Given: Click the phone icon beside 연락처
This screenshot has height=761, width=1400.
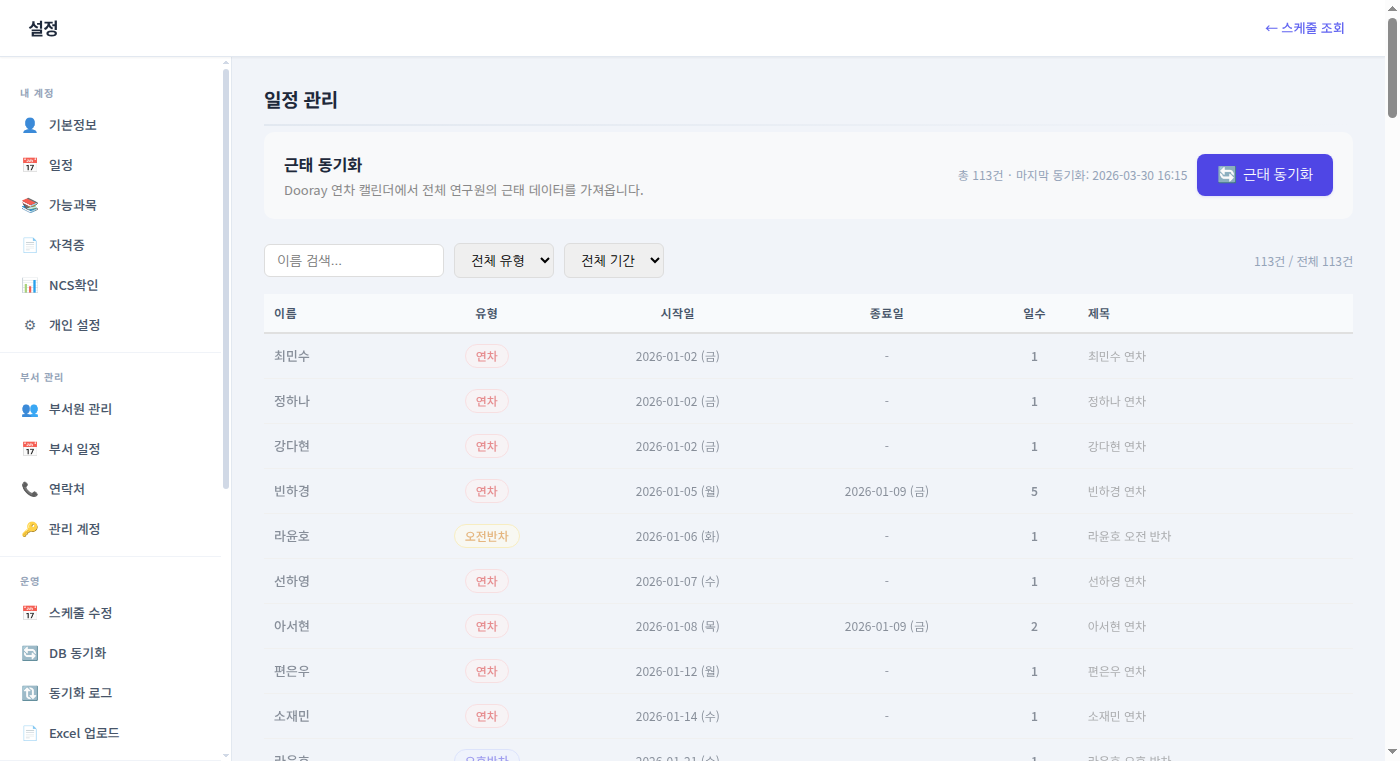Looking at the screenshot, I should pyautogui.click(x=30, y=489).
